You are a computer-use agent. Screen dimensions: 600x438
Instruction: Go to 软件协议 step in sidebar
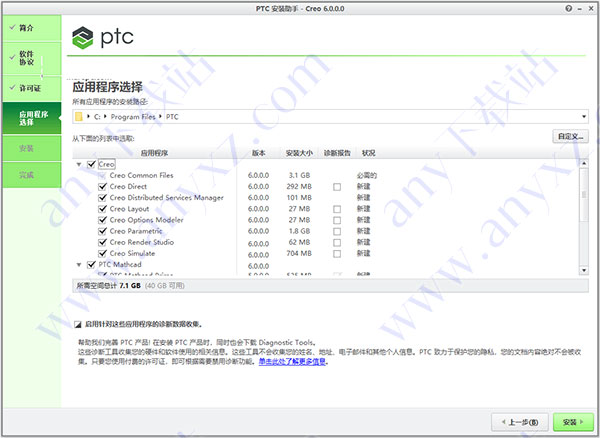[x=32, y=58]
